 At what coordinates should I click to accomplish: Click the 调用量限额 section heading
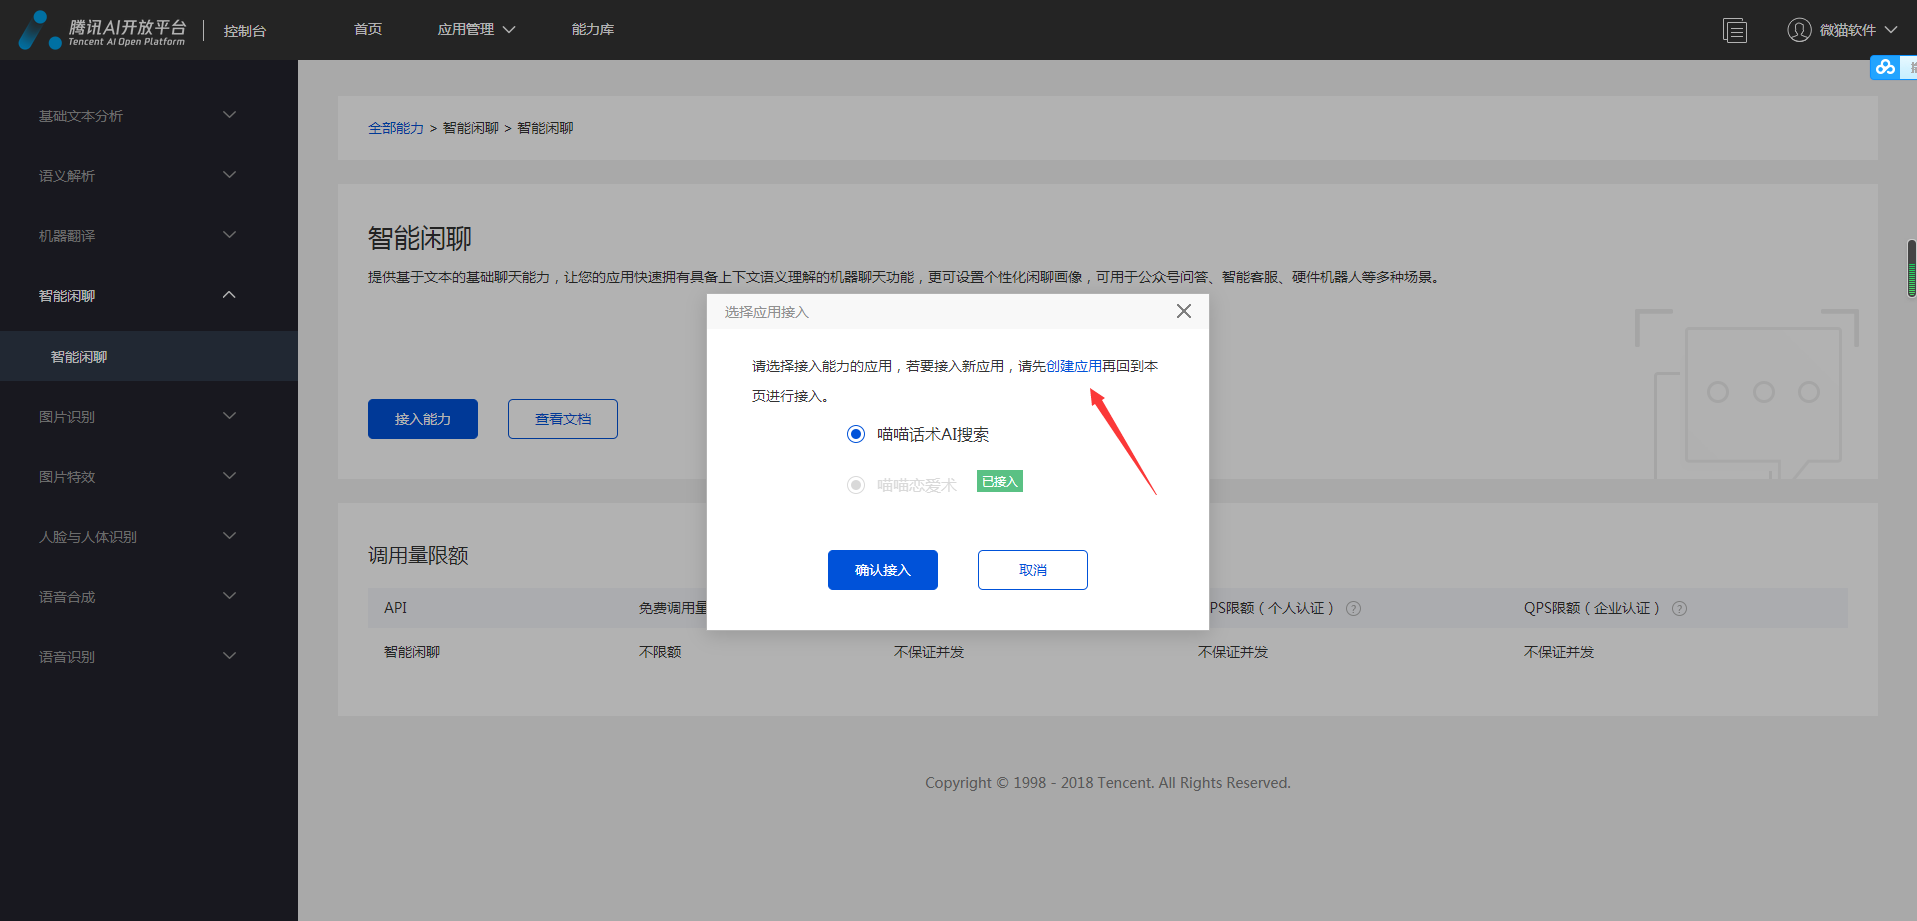(x=418, y=556)
